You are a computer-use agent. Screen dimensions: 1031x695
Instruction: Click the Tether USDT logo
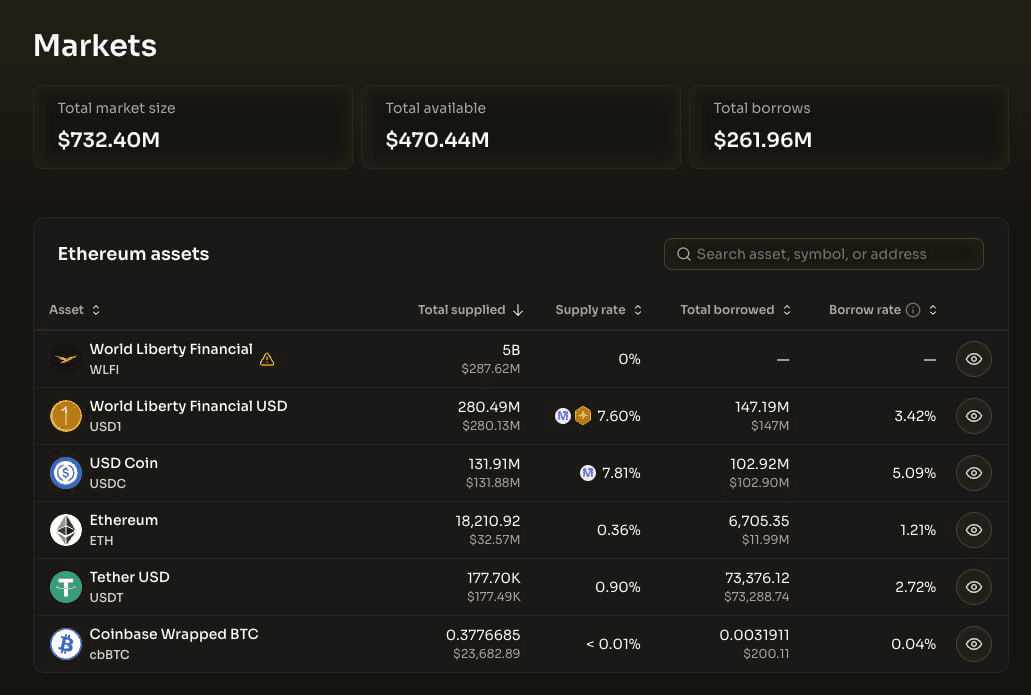point(66,587)
